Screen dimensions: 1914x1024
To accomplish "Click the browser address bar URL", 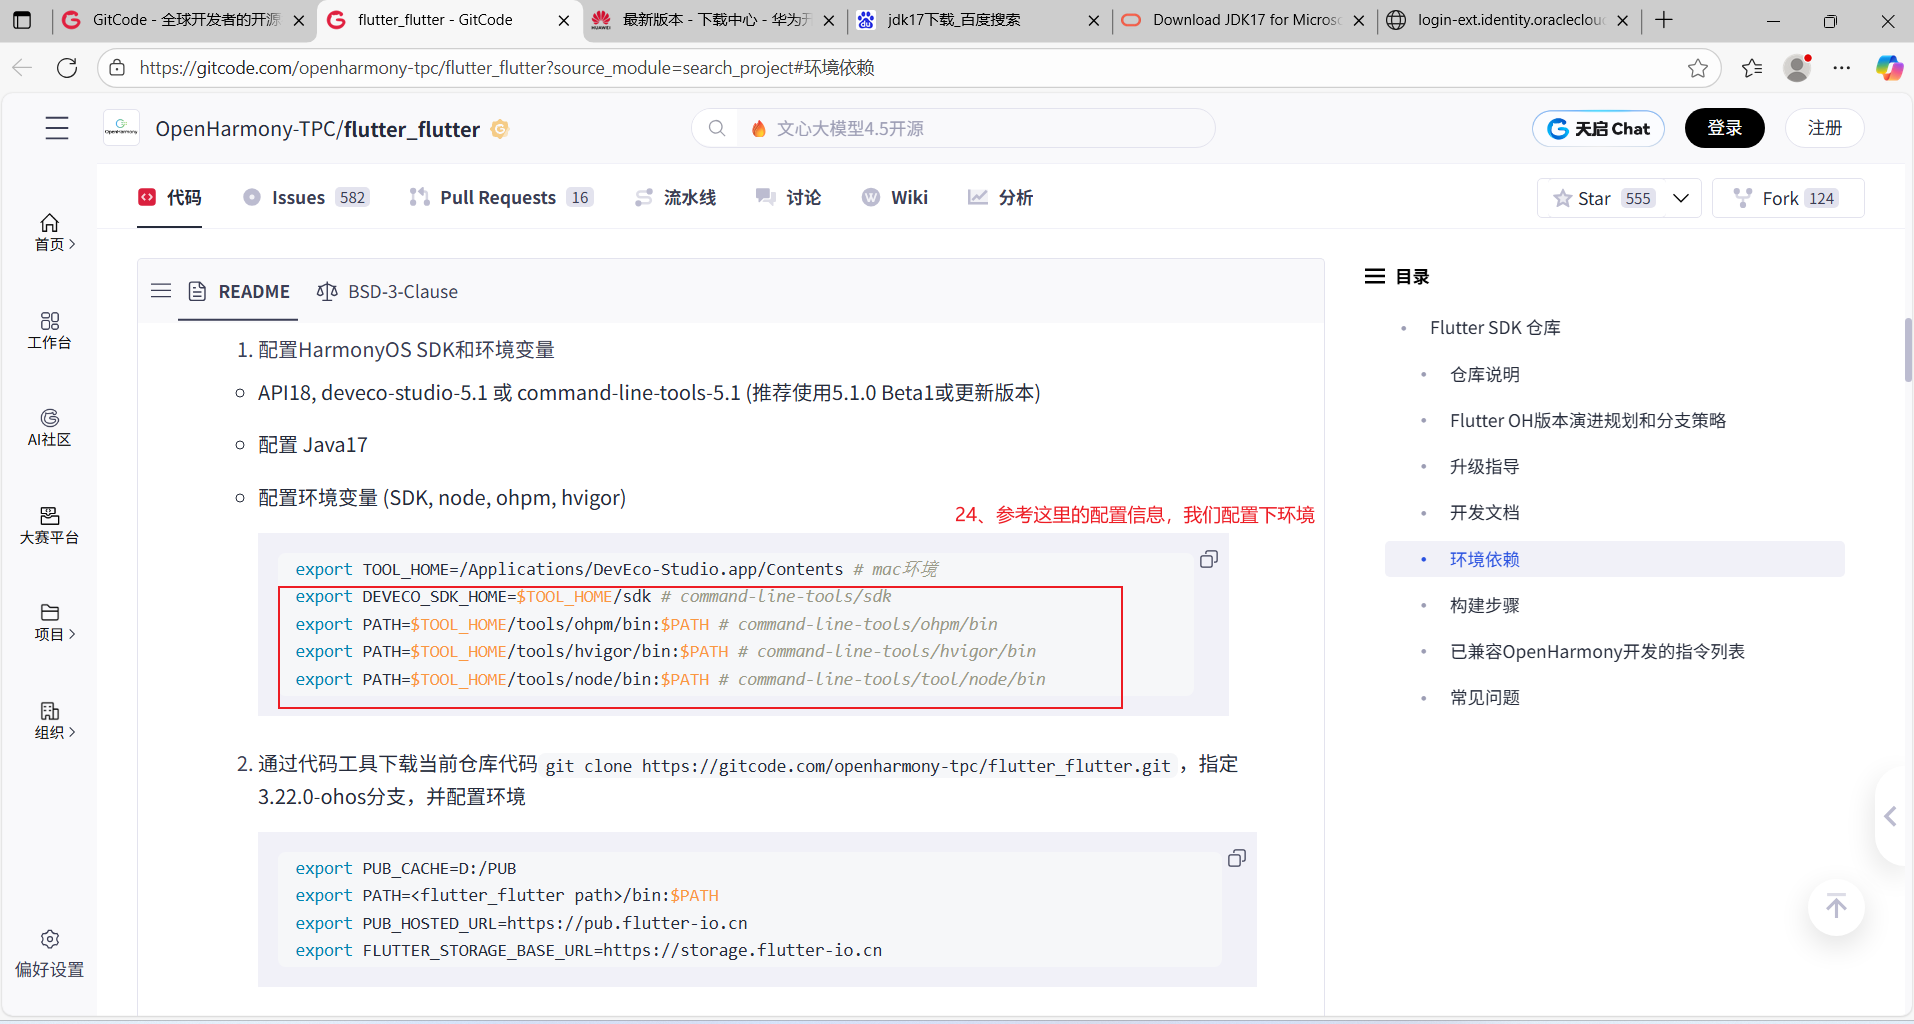I will click(x=507, y=68).
